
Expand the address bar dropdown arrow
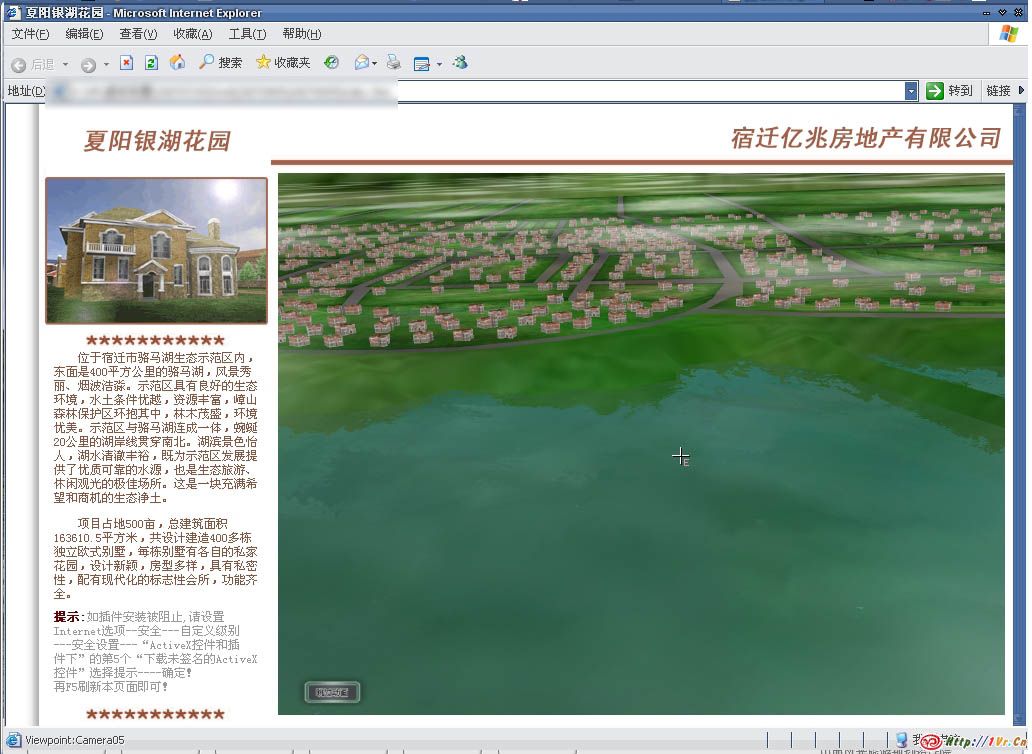(x=911, y=91)
